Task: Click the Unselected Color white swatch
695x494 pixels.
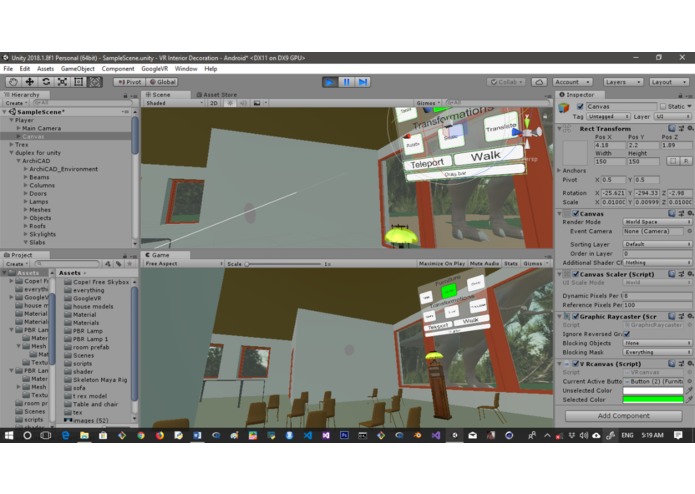Action: coord(653,390)
